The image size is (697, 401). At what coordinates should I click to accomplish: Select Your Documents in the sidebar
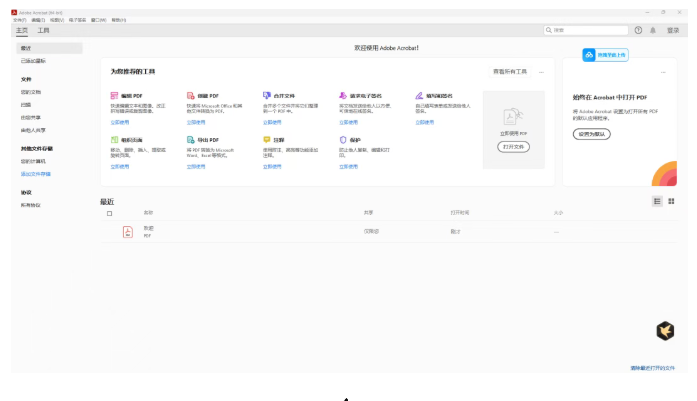click(31, 92)
